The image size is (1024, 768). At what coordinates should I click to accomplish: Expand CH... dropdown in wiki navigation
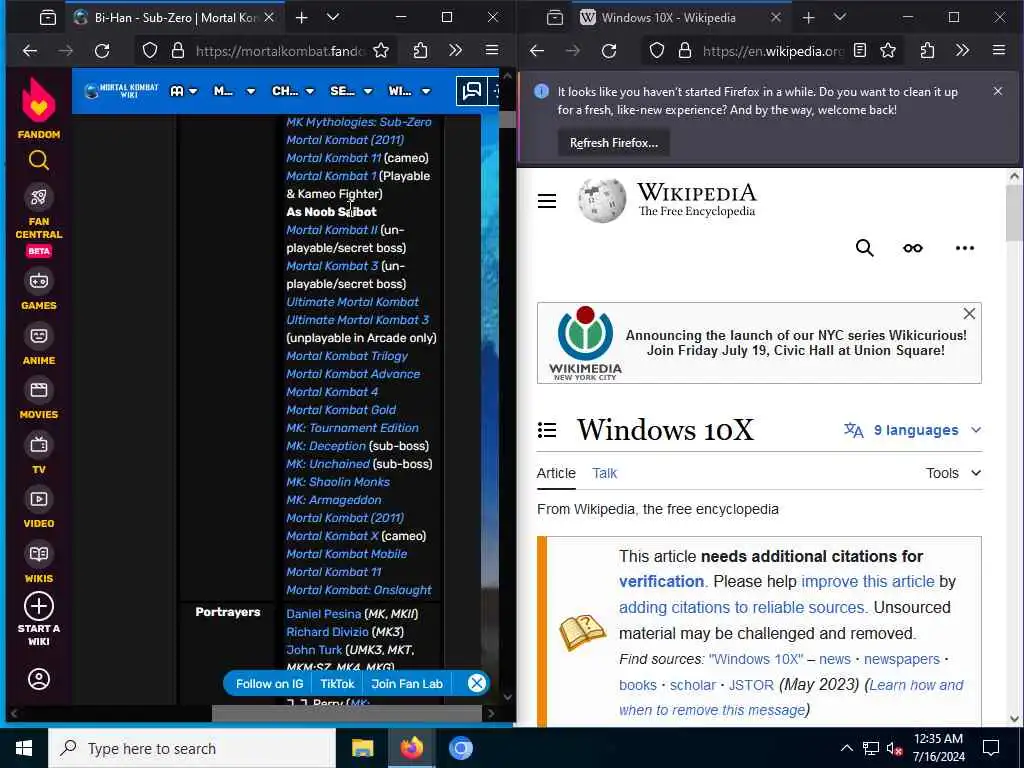point(293,91)
